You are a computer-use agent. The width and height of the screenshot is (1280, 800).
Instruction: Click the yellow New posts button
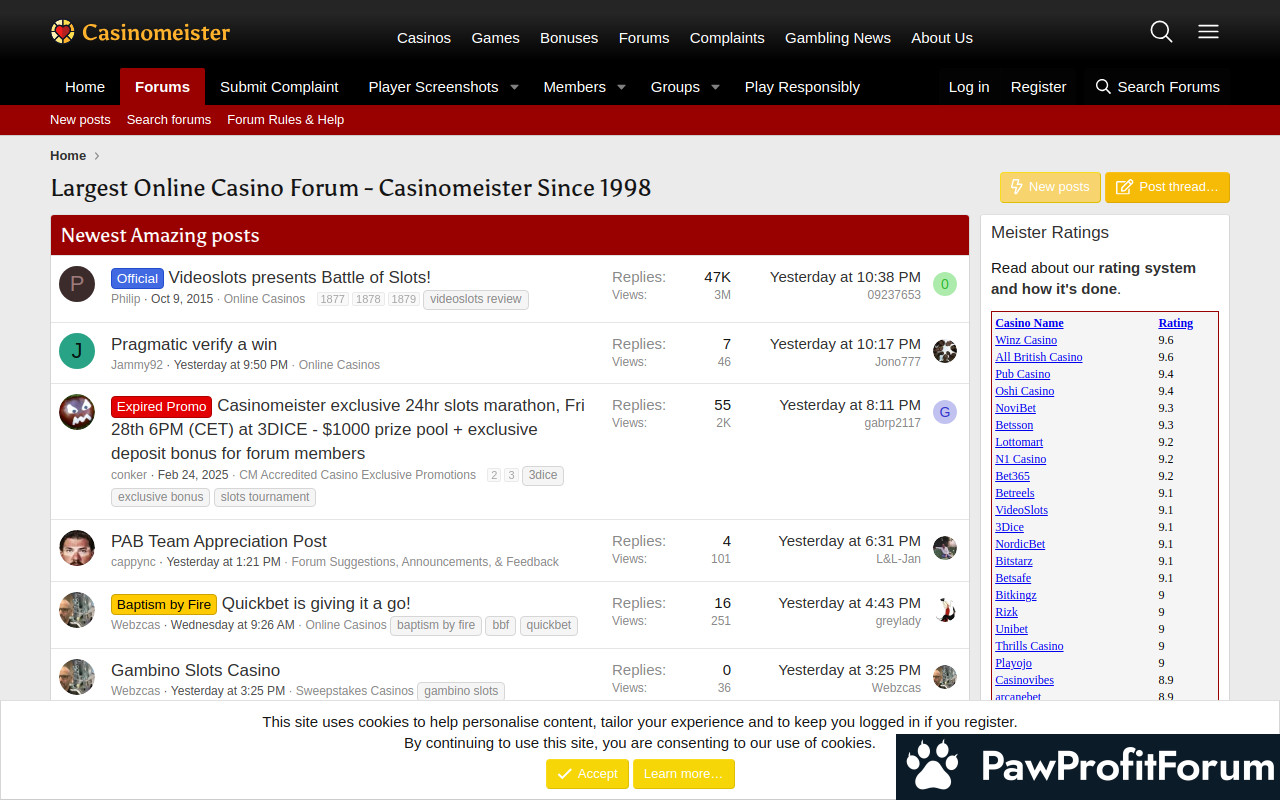(1050, 187)
